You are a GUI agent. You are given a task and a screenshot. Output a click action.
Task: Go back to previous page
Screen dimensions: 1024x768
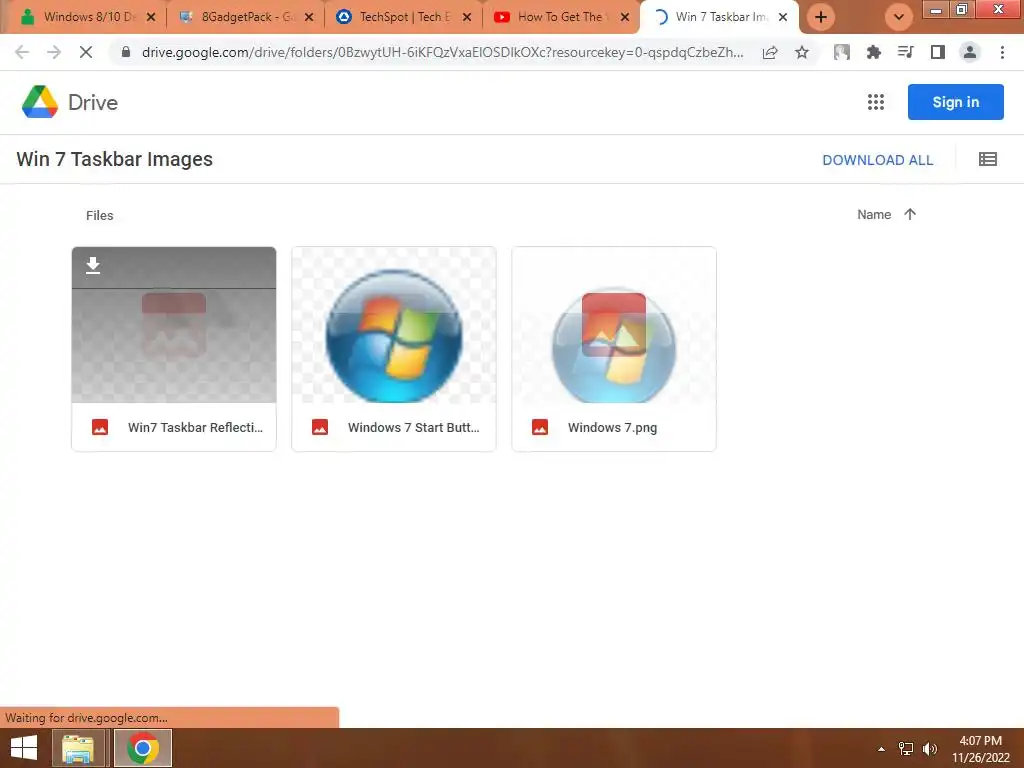[x=22, y=52]
